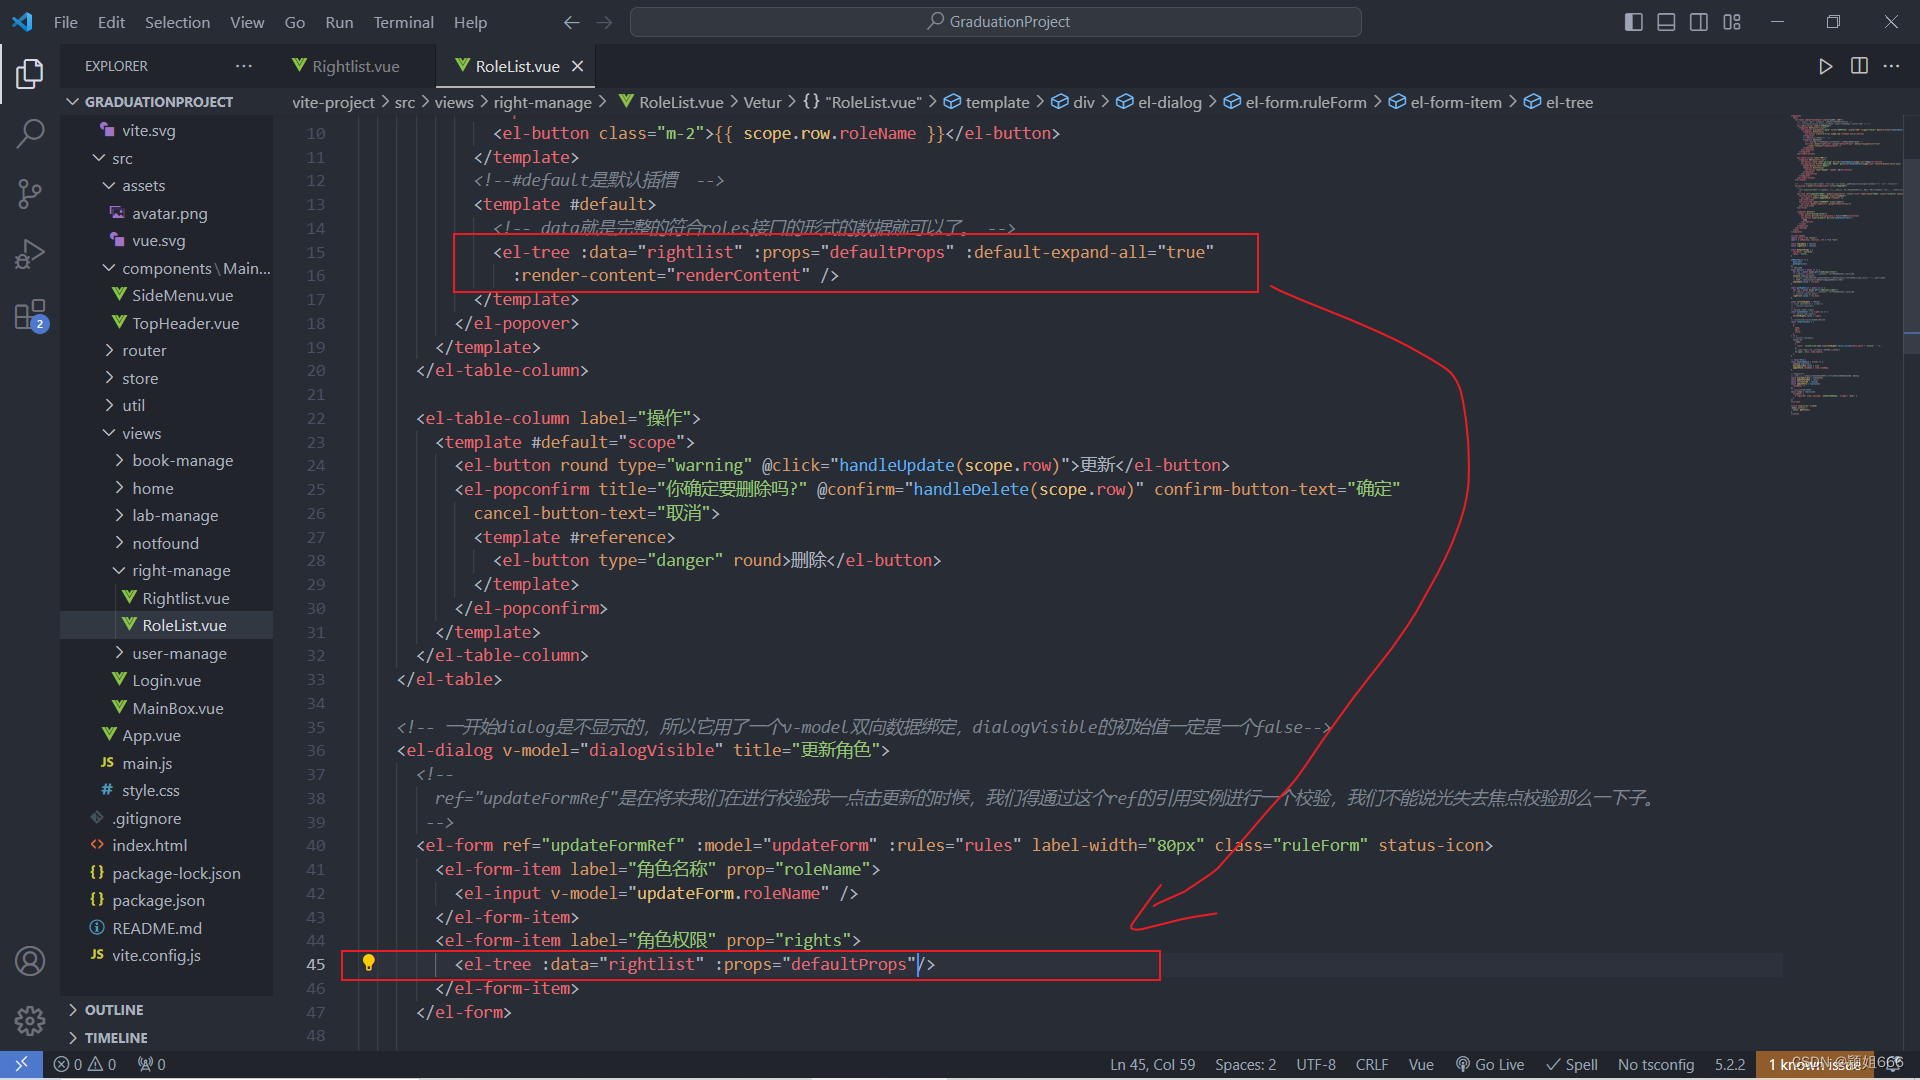This screenshot has height=1080, width=1920.
Task: Toggle secondary side bar visibility
Action: tap(1699, 22)
